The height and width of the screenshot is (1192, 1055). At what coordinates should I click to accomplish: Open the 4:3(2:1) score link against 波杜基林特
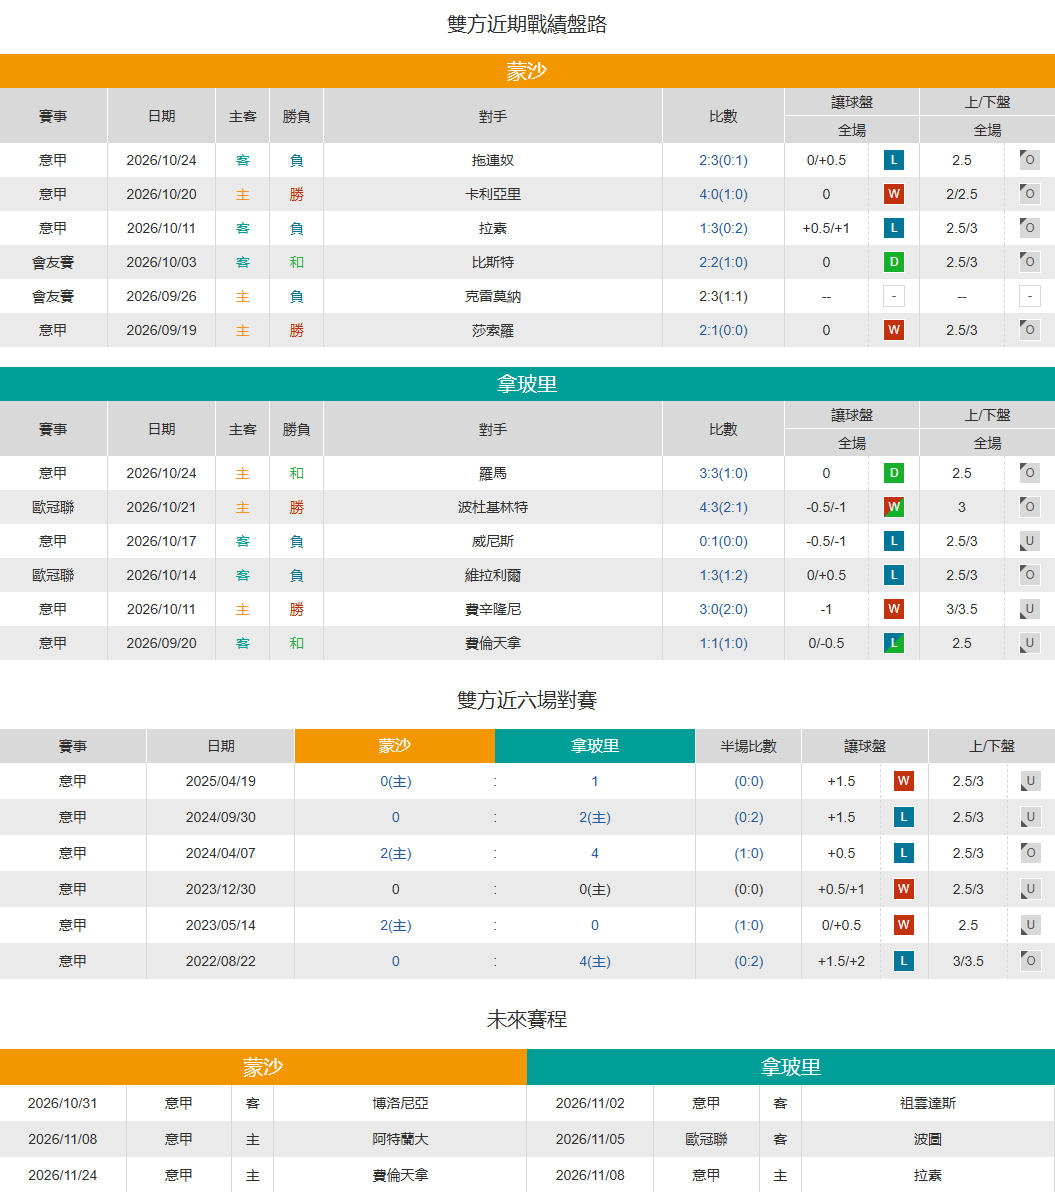724,507
